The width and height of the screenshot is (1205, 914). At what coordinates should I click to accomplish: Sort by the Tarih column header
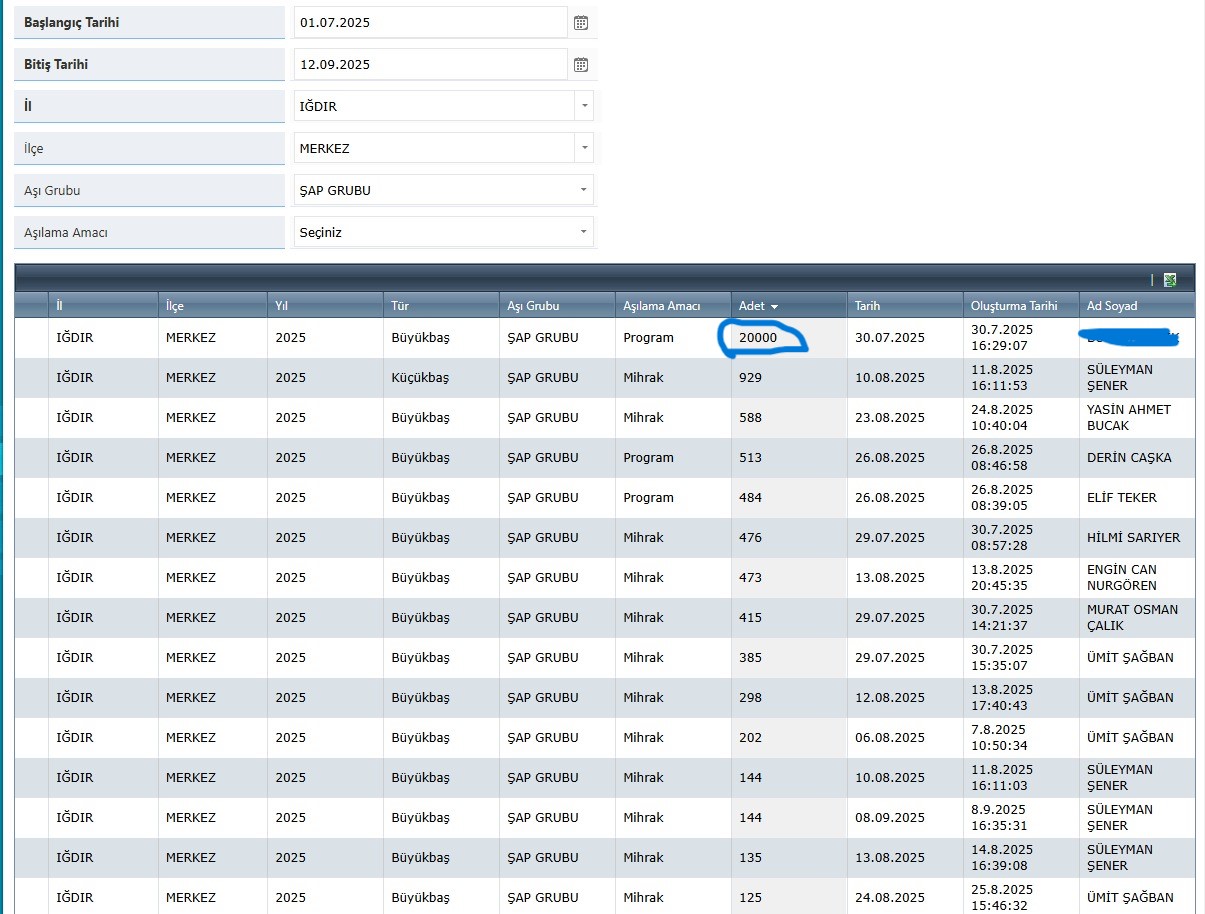tap(867, 306)
